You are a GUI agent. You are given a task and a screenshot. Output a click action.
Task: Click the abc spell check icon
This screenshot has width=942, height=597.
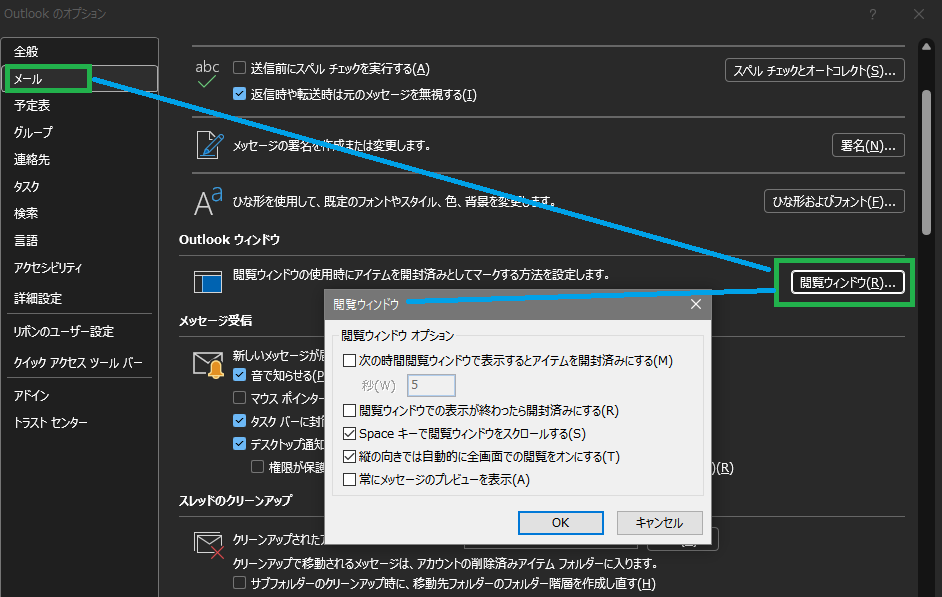click(207, 74)
